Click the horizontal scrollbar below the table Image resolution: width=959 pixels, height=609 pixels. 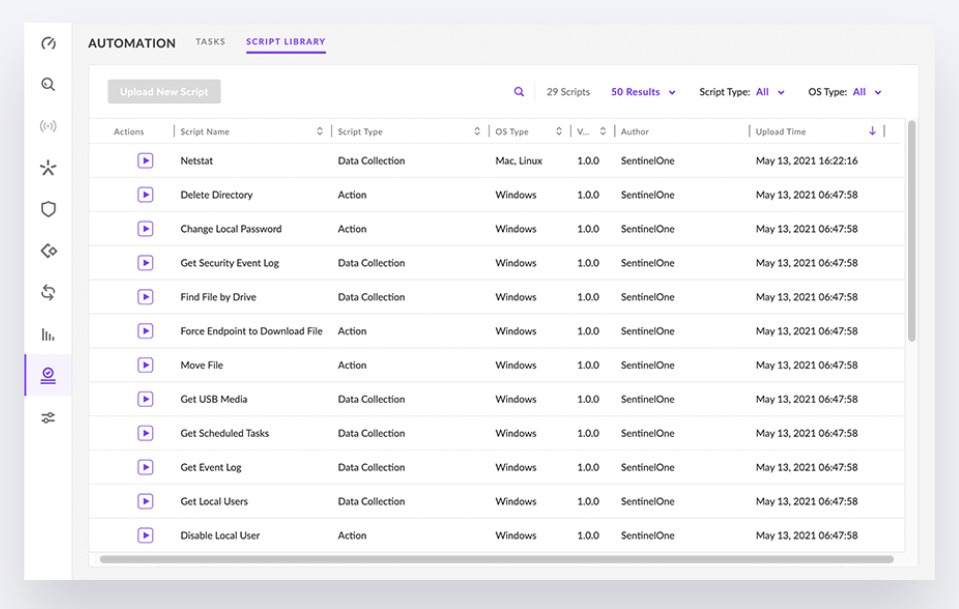(497, 559)
